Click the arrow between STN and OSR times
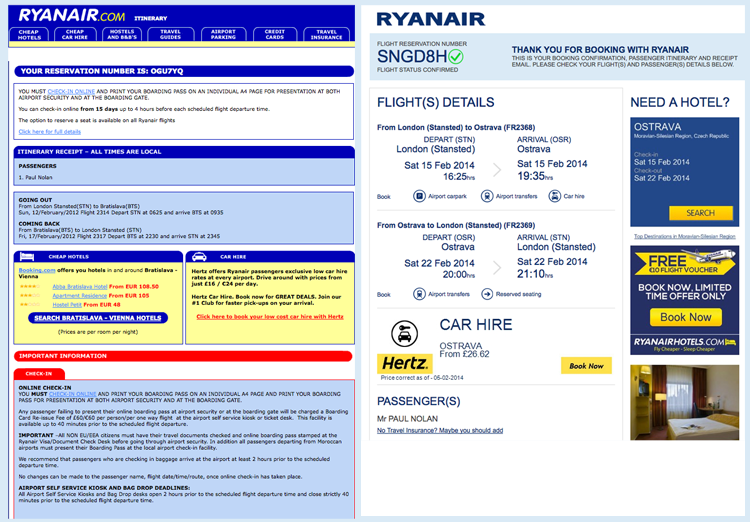The image size is (750, 522). 497,169
